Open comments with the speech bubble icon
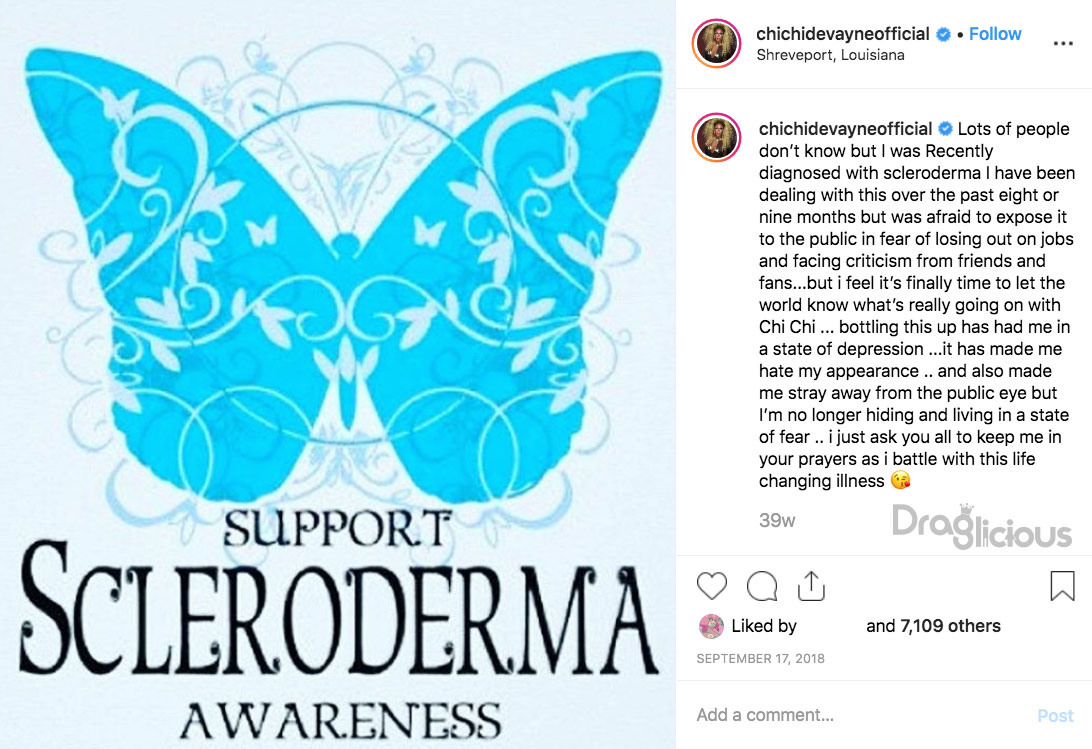This screenshot has height=749, width=1092. pyautogui.click(x=762, y=586)
